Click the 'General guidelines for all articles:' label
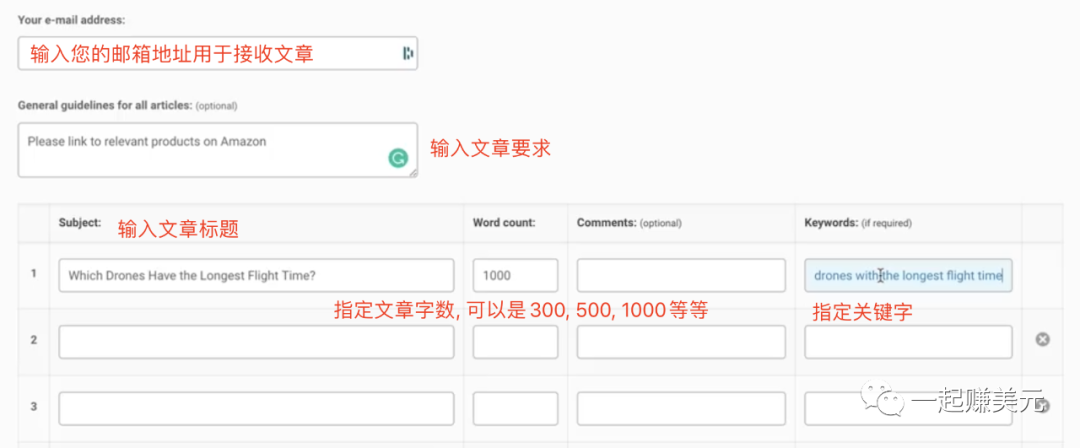Image resolution: width=1080 pixels, height=448 pixels. 105,105
